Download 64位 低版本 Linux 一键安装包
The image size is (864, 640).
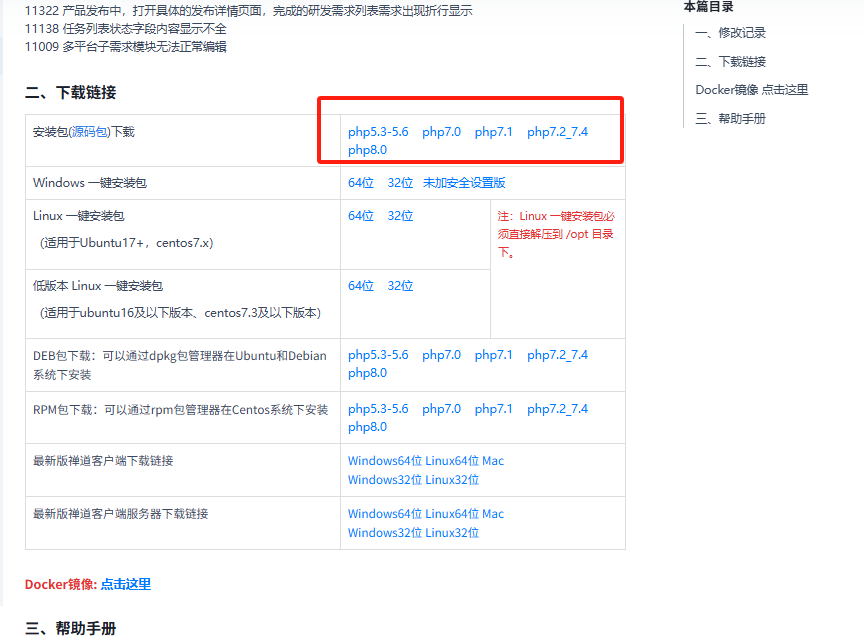click(x=361, y=286)
